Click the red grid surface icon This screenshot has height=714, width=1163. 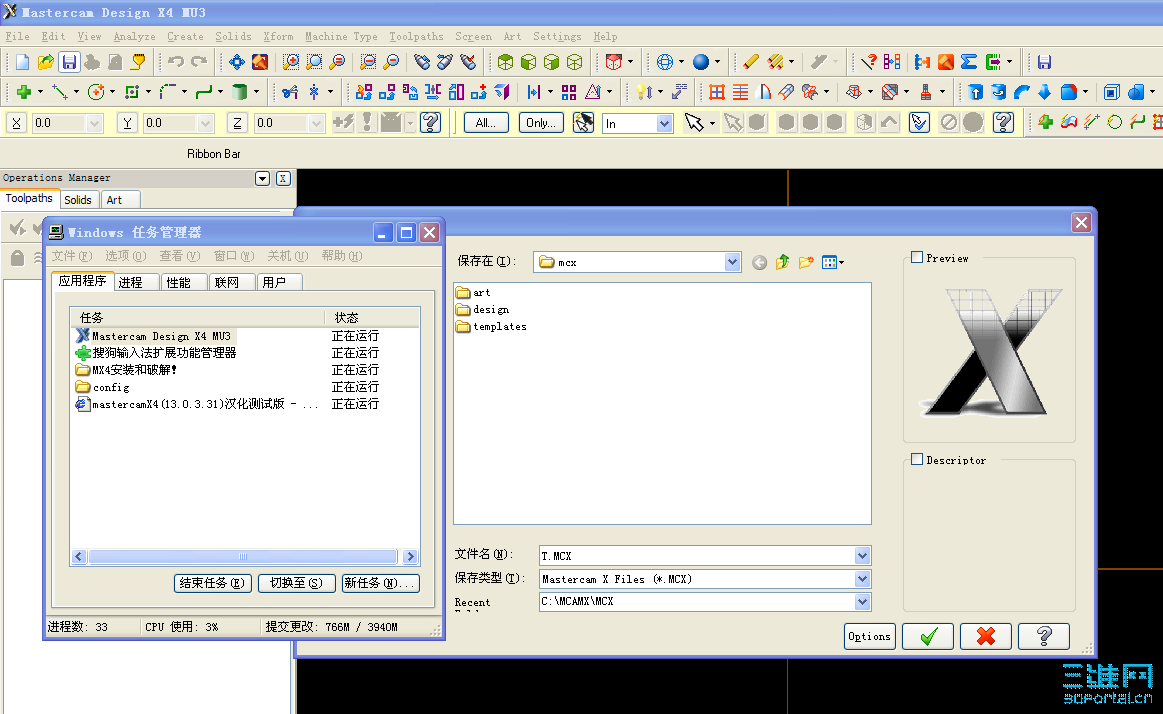pos(716,92)
